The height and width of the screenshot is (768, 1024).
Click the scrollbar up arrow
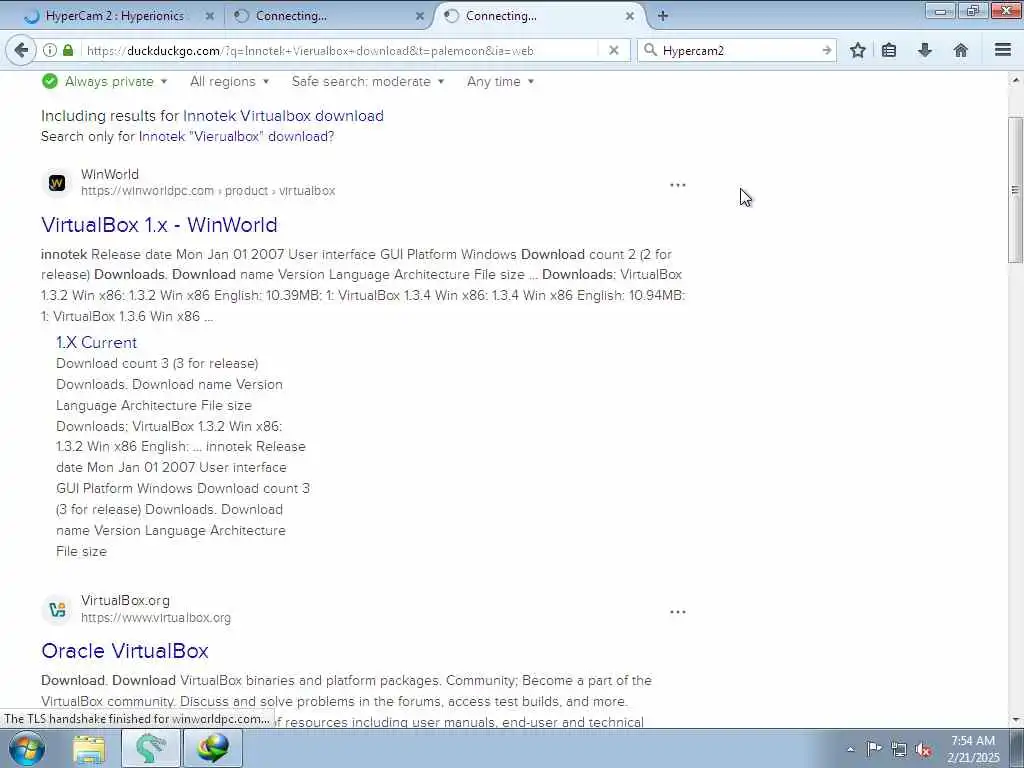(1015, 80)
